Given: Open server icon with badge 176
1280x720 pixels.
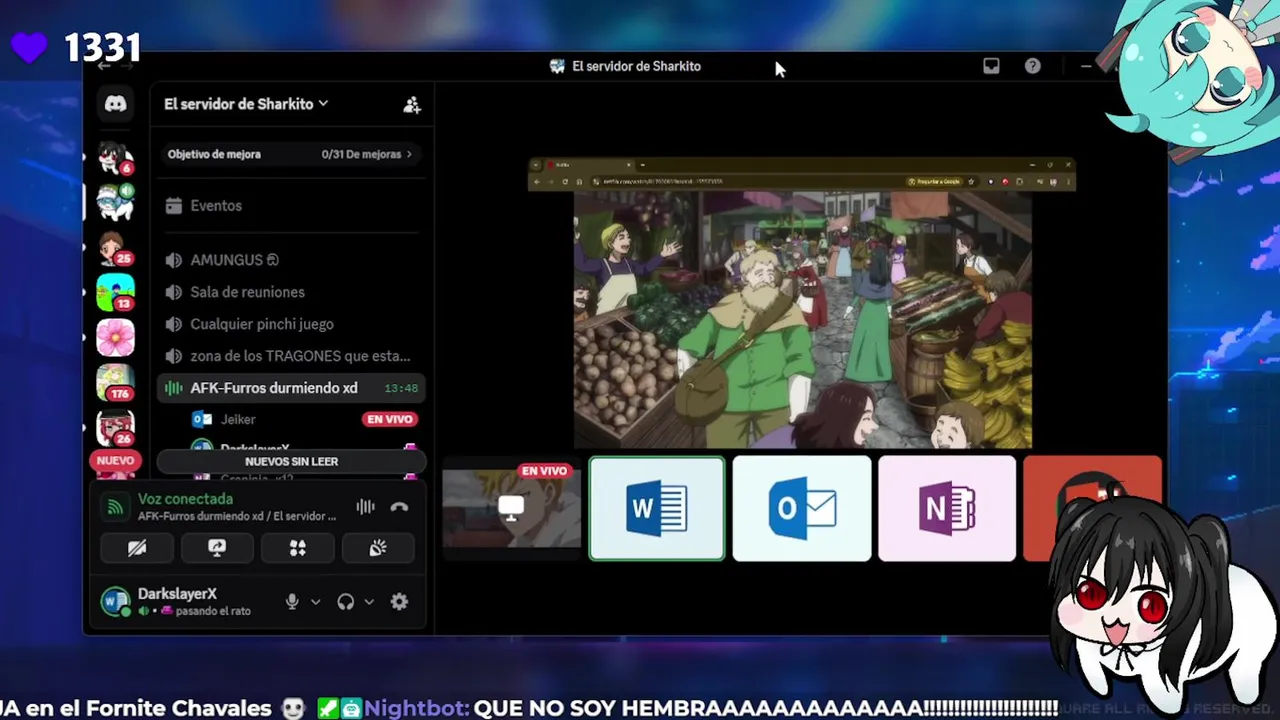Looking at the screenshot, I should (115, 383).
